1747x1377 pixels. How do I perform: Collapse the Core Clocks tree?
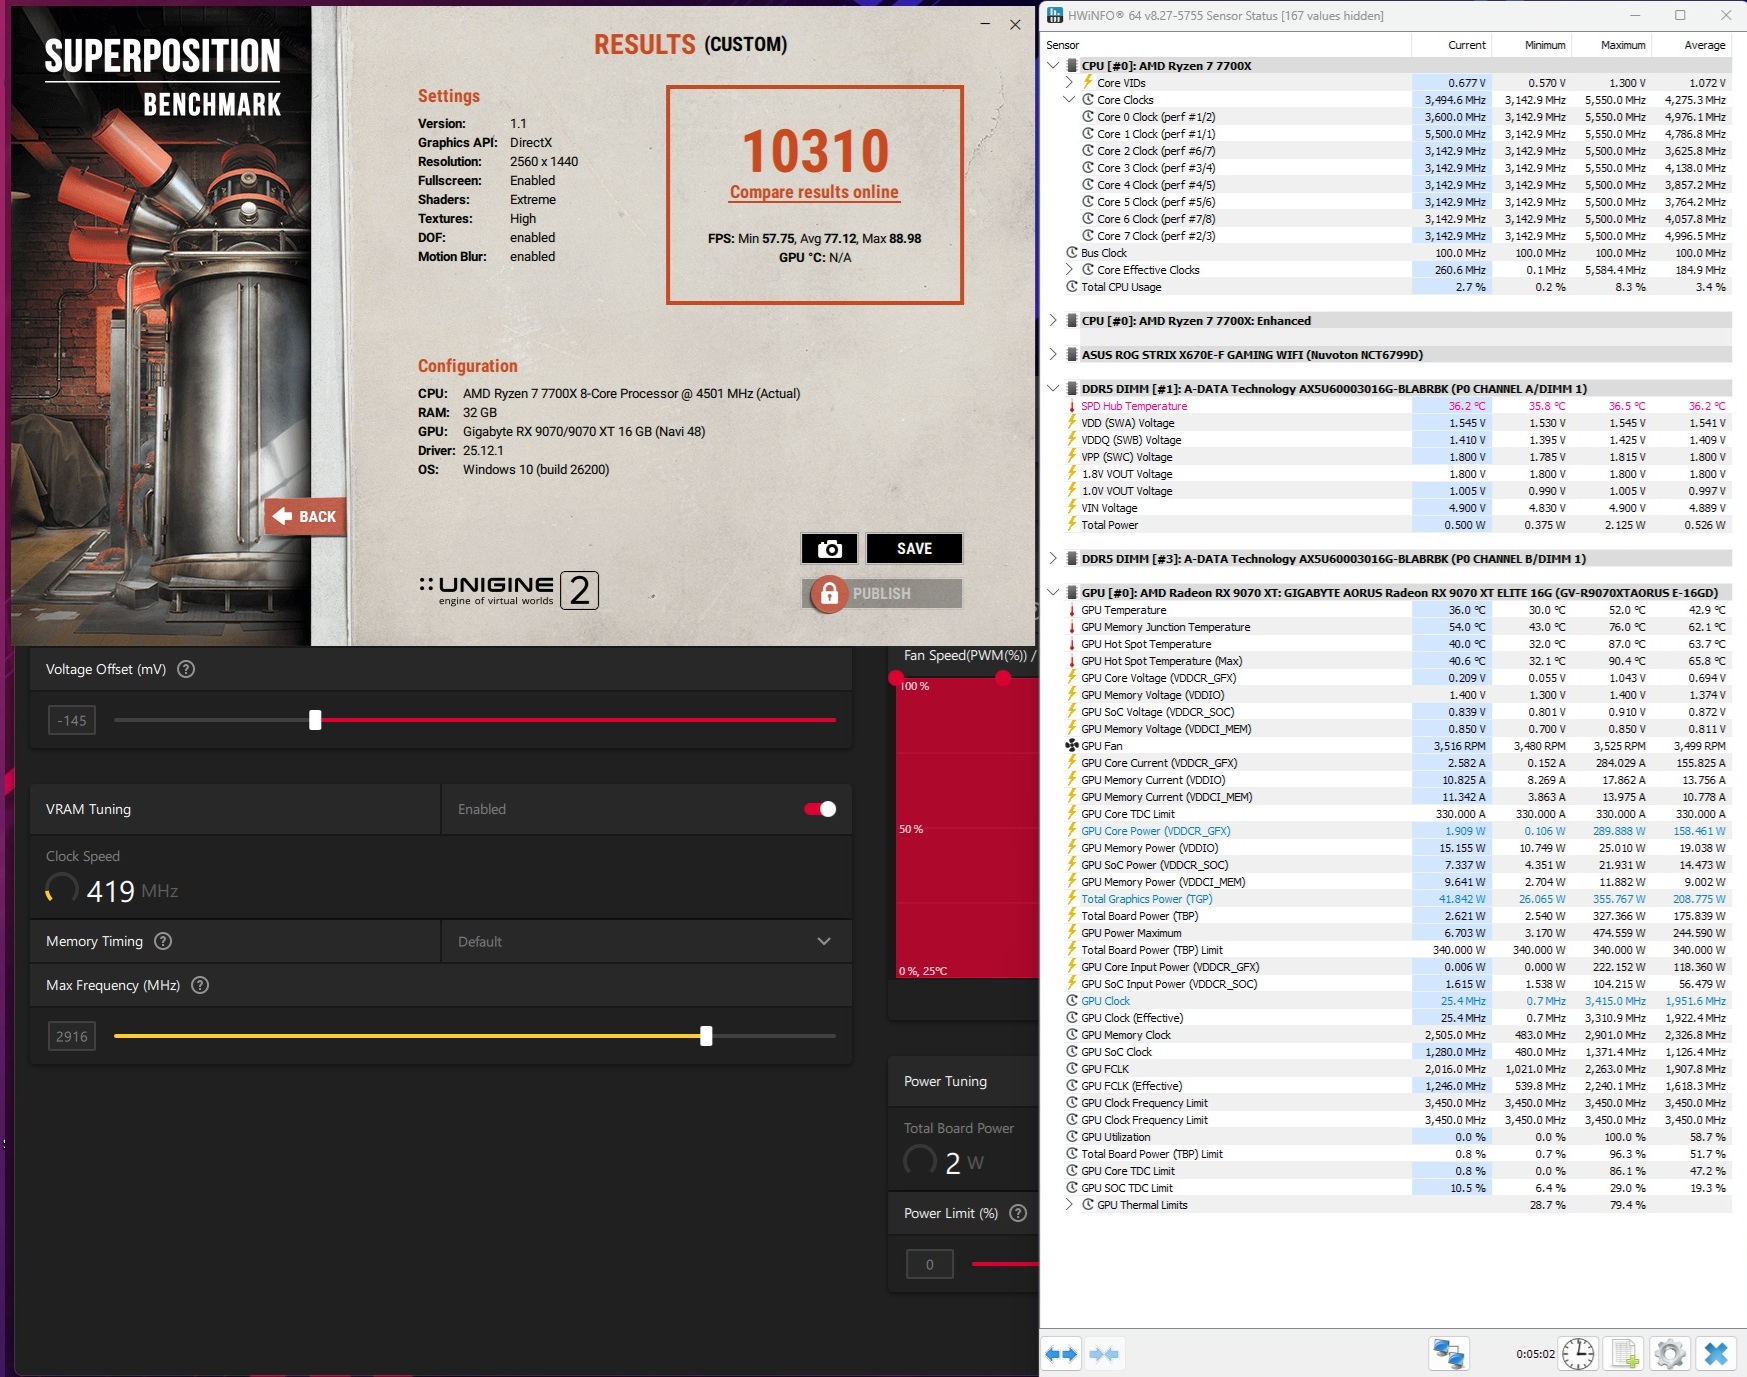coord(1069,100)
